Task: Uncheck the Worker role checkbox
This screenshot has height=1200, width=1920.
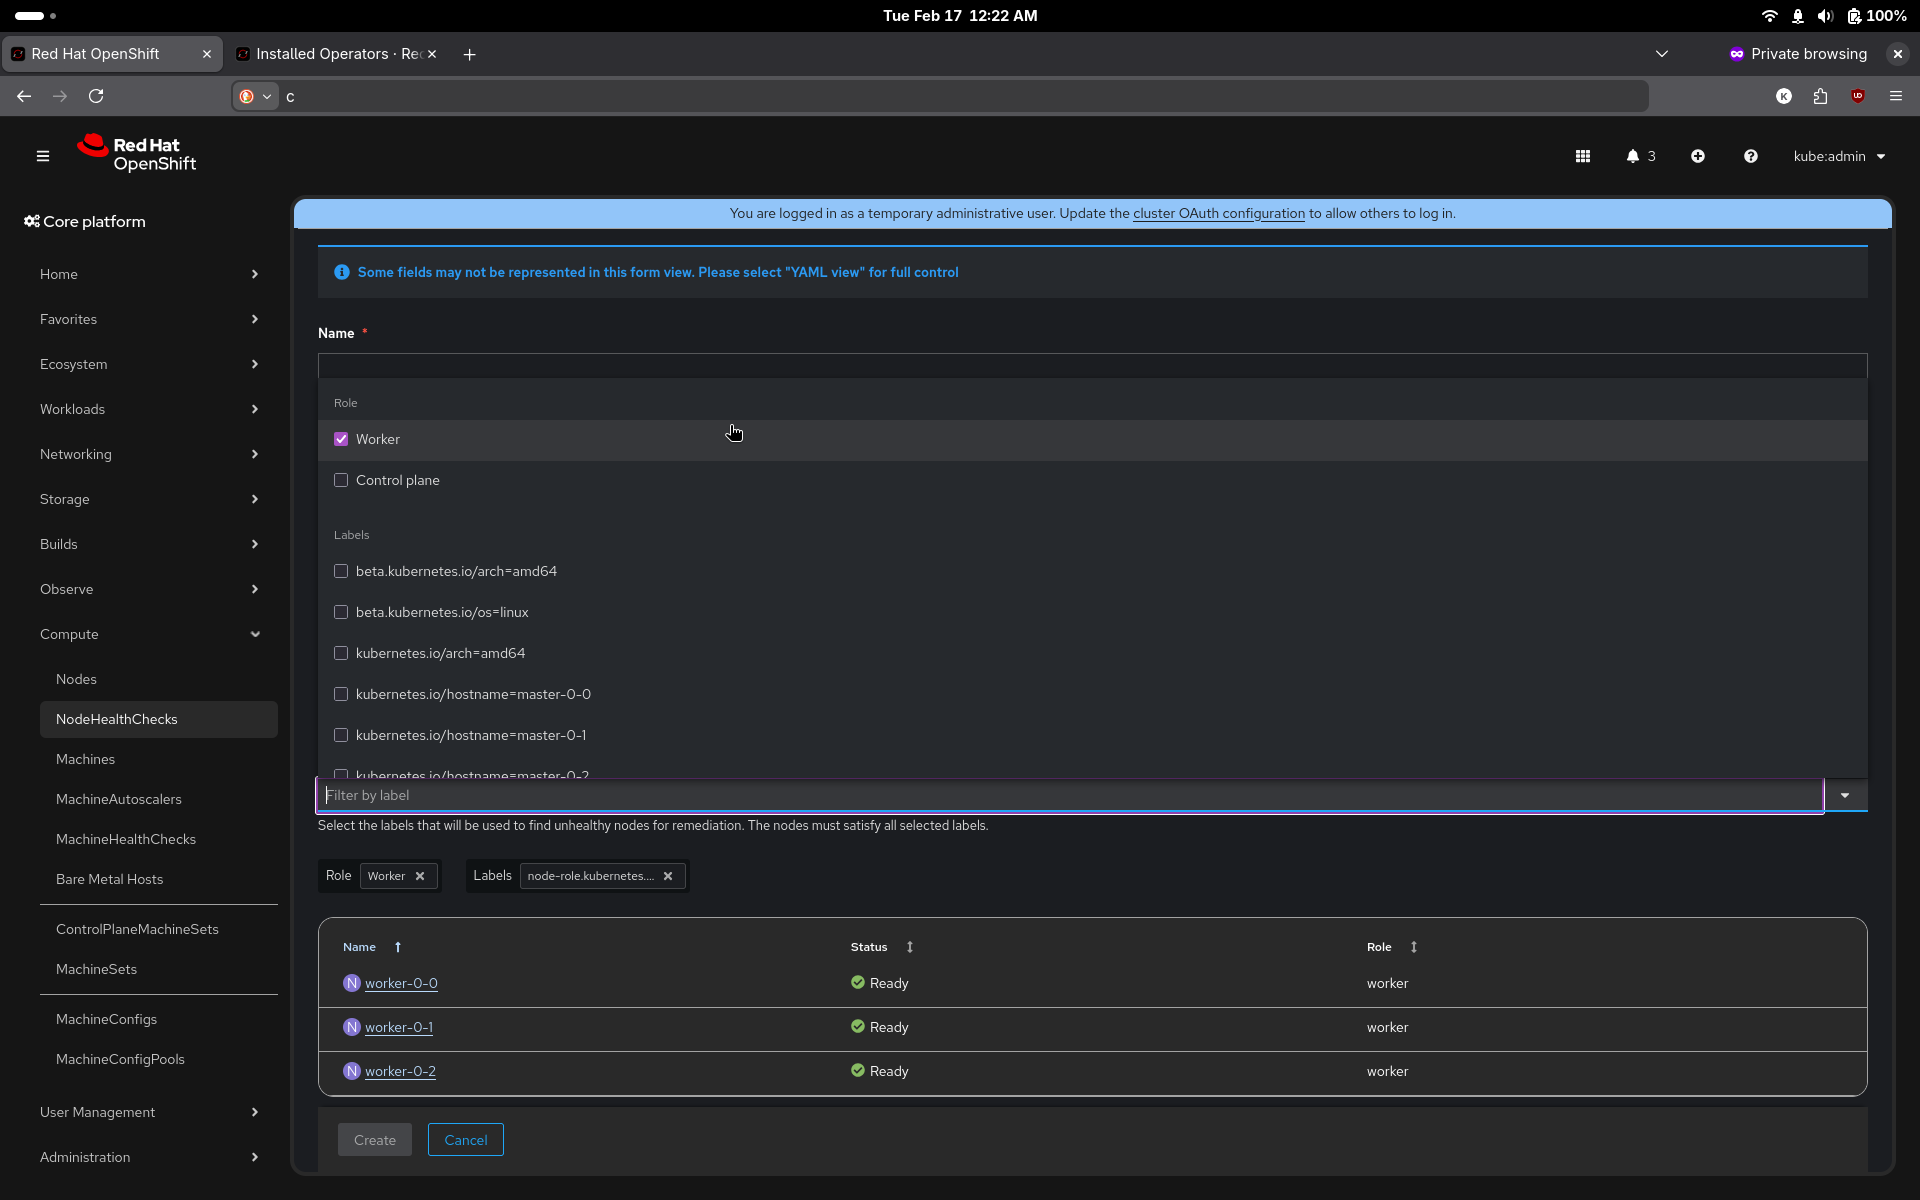Action: [x=341, y=439]
